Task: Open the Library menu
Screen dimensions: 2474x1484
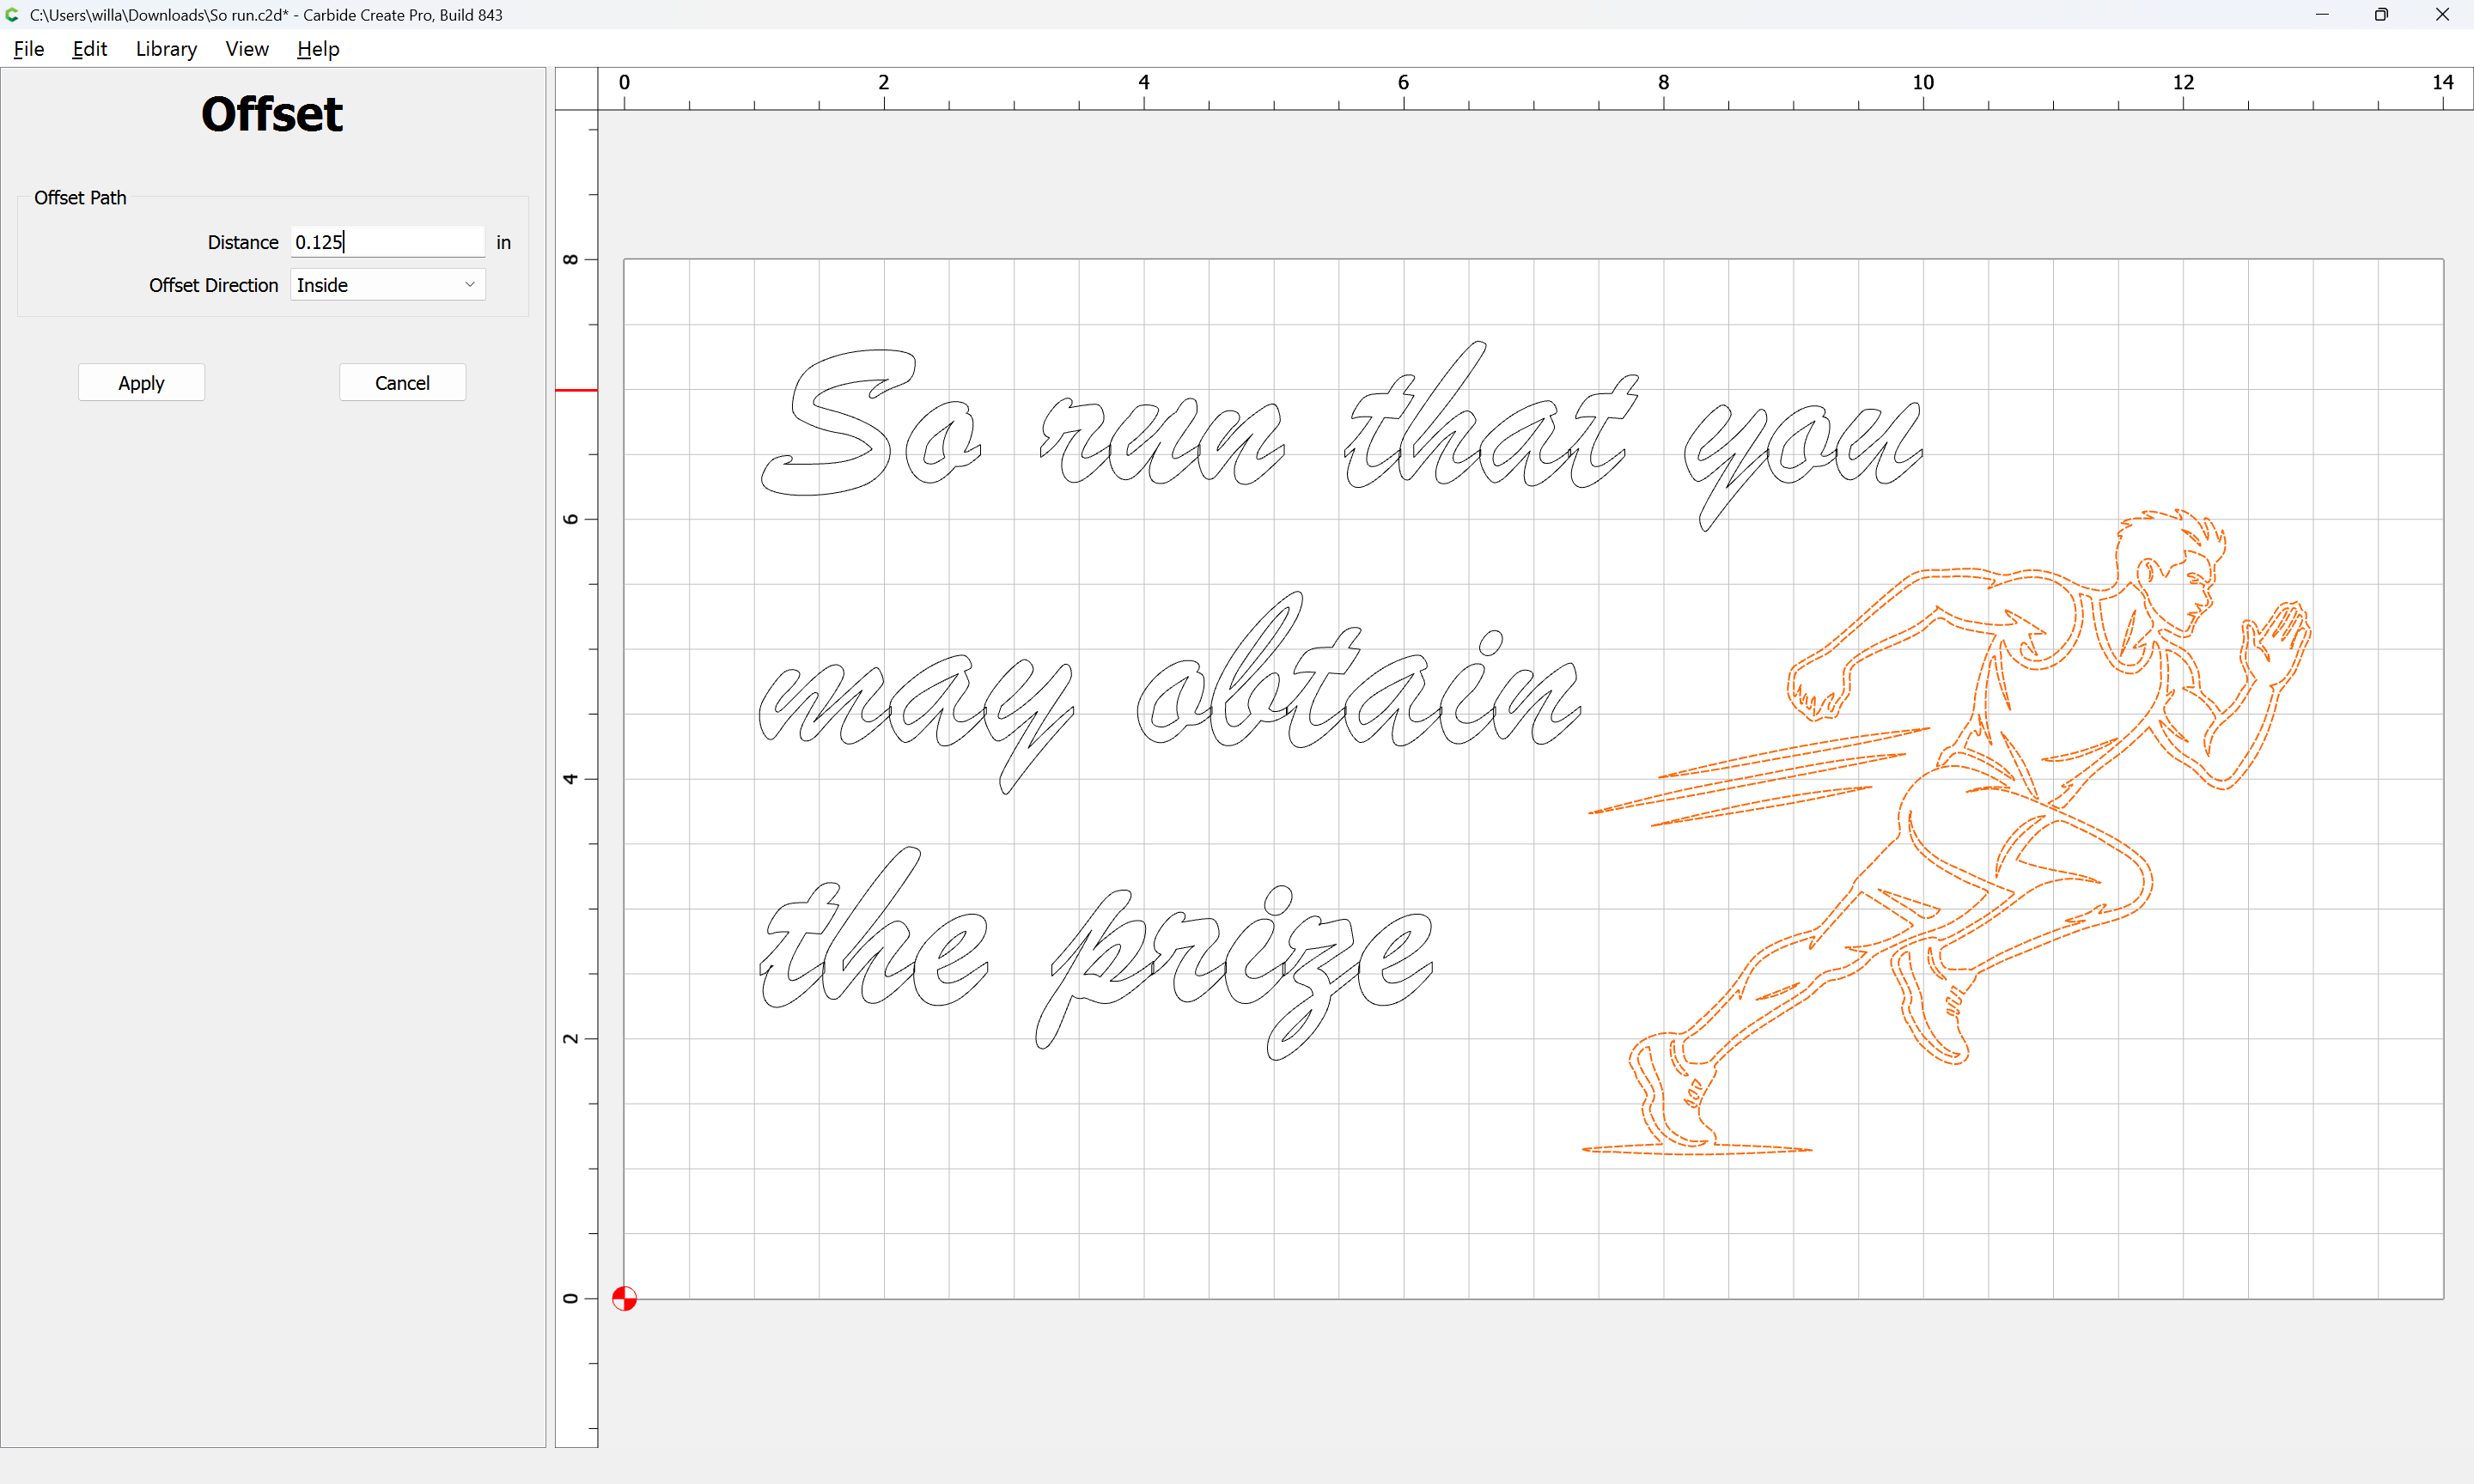Action: click(x=166, y=49)
